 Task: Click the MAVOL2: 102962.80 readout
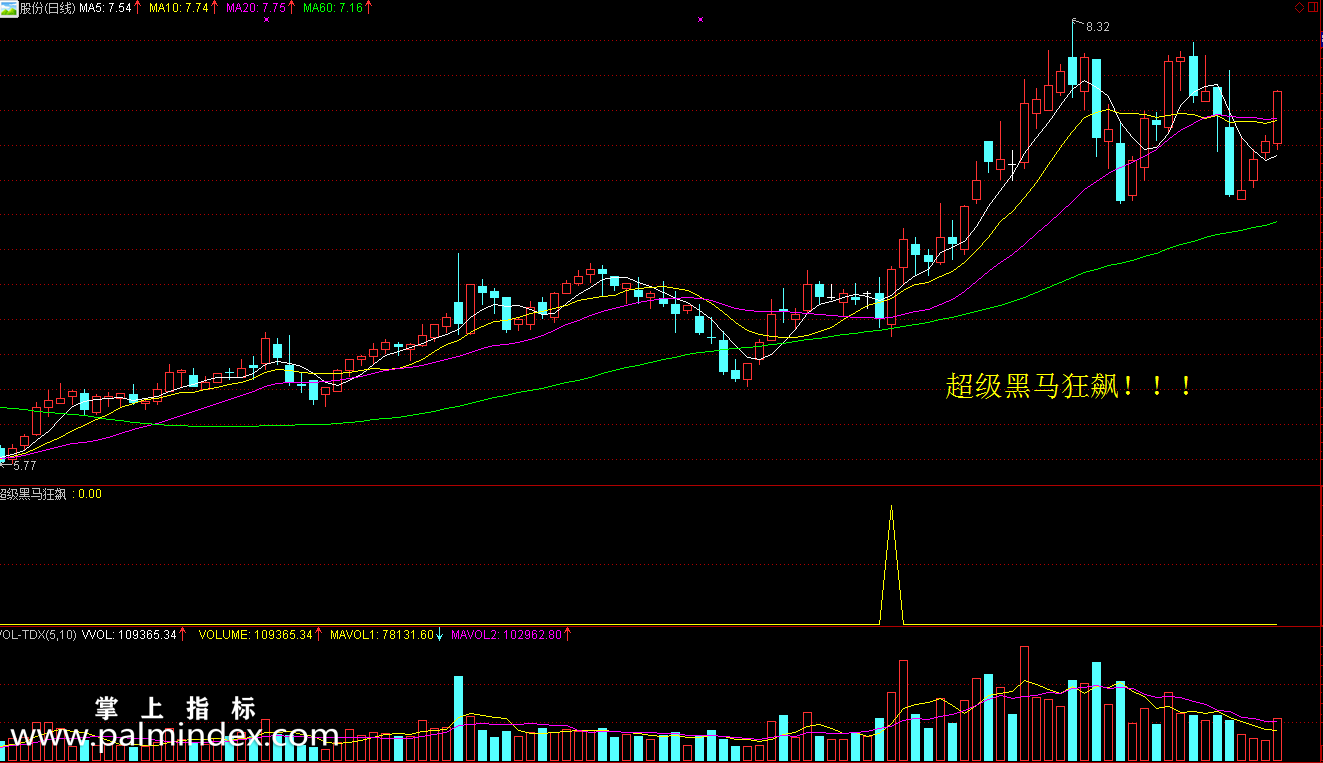pos(508,635)
